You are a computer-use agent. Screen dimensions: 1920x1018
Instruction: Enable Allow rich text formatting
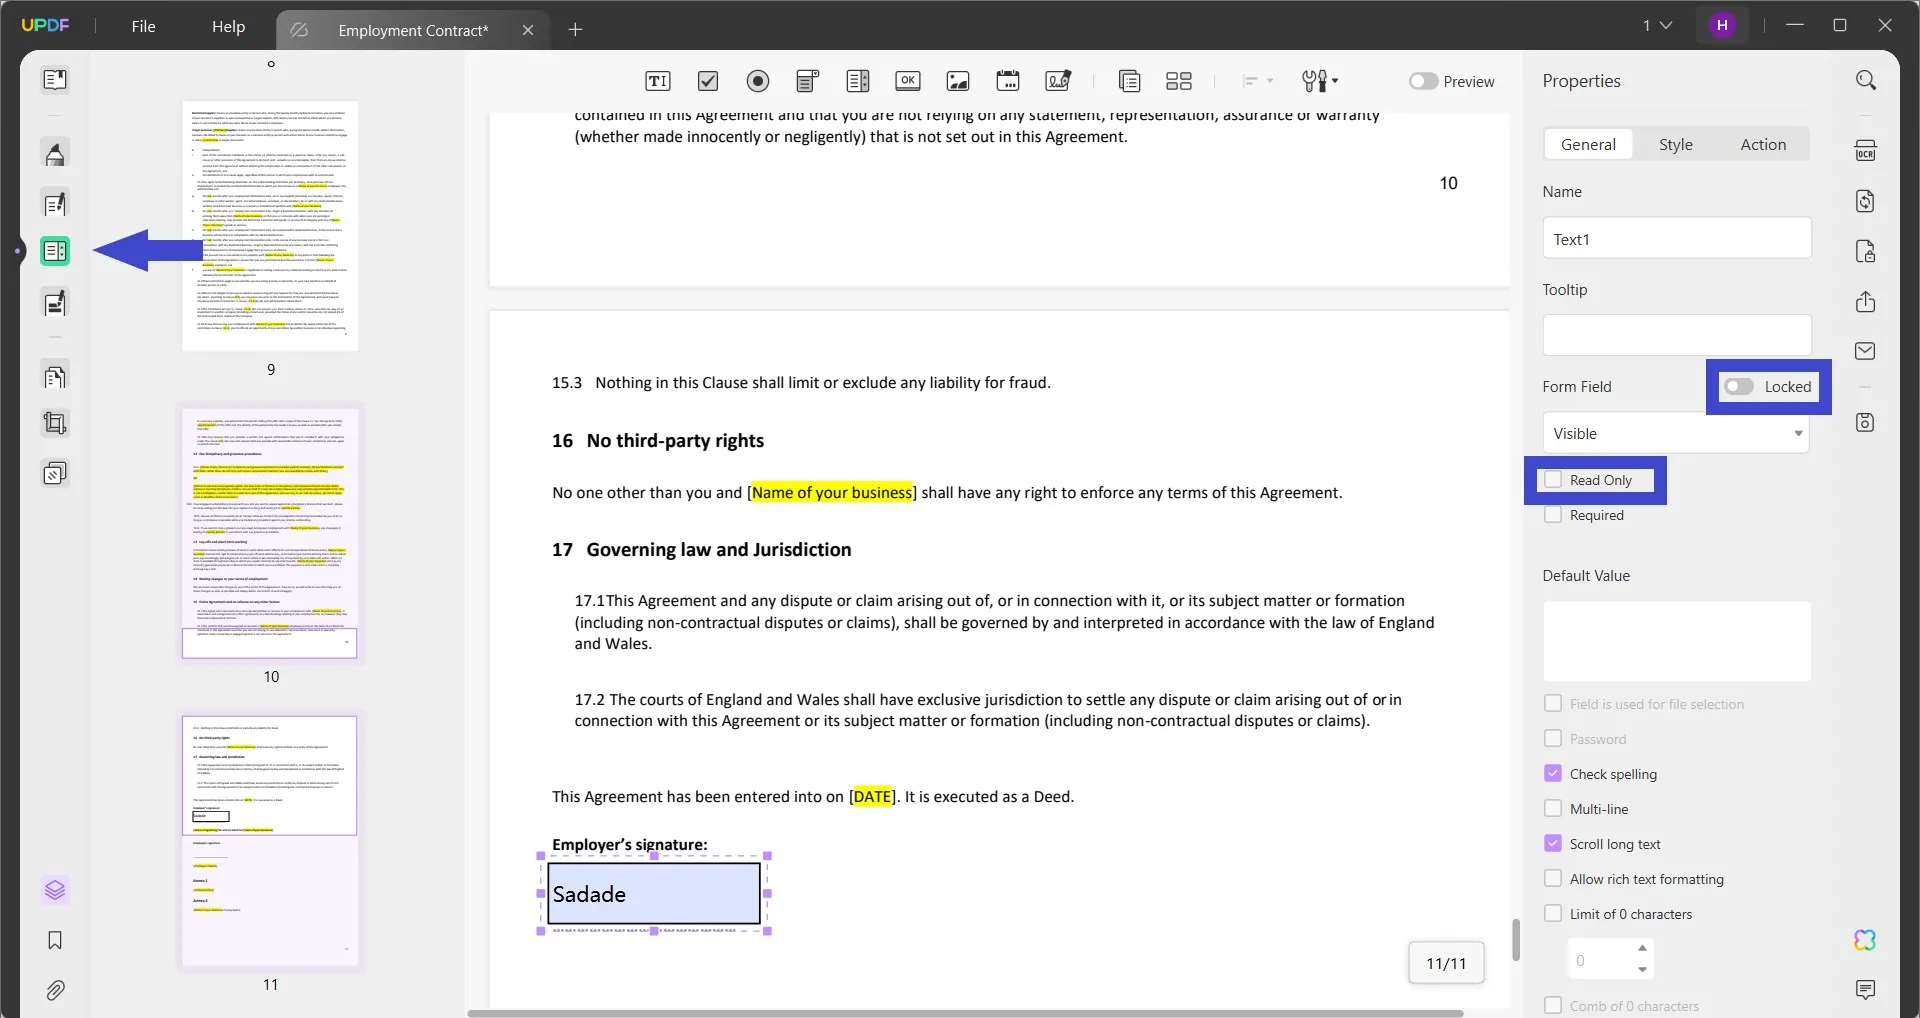point(1553,879)
